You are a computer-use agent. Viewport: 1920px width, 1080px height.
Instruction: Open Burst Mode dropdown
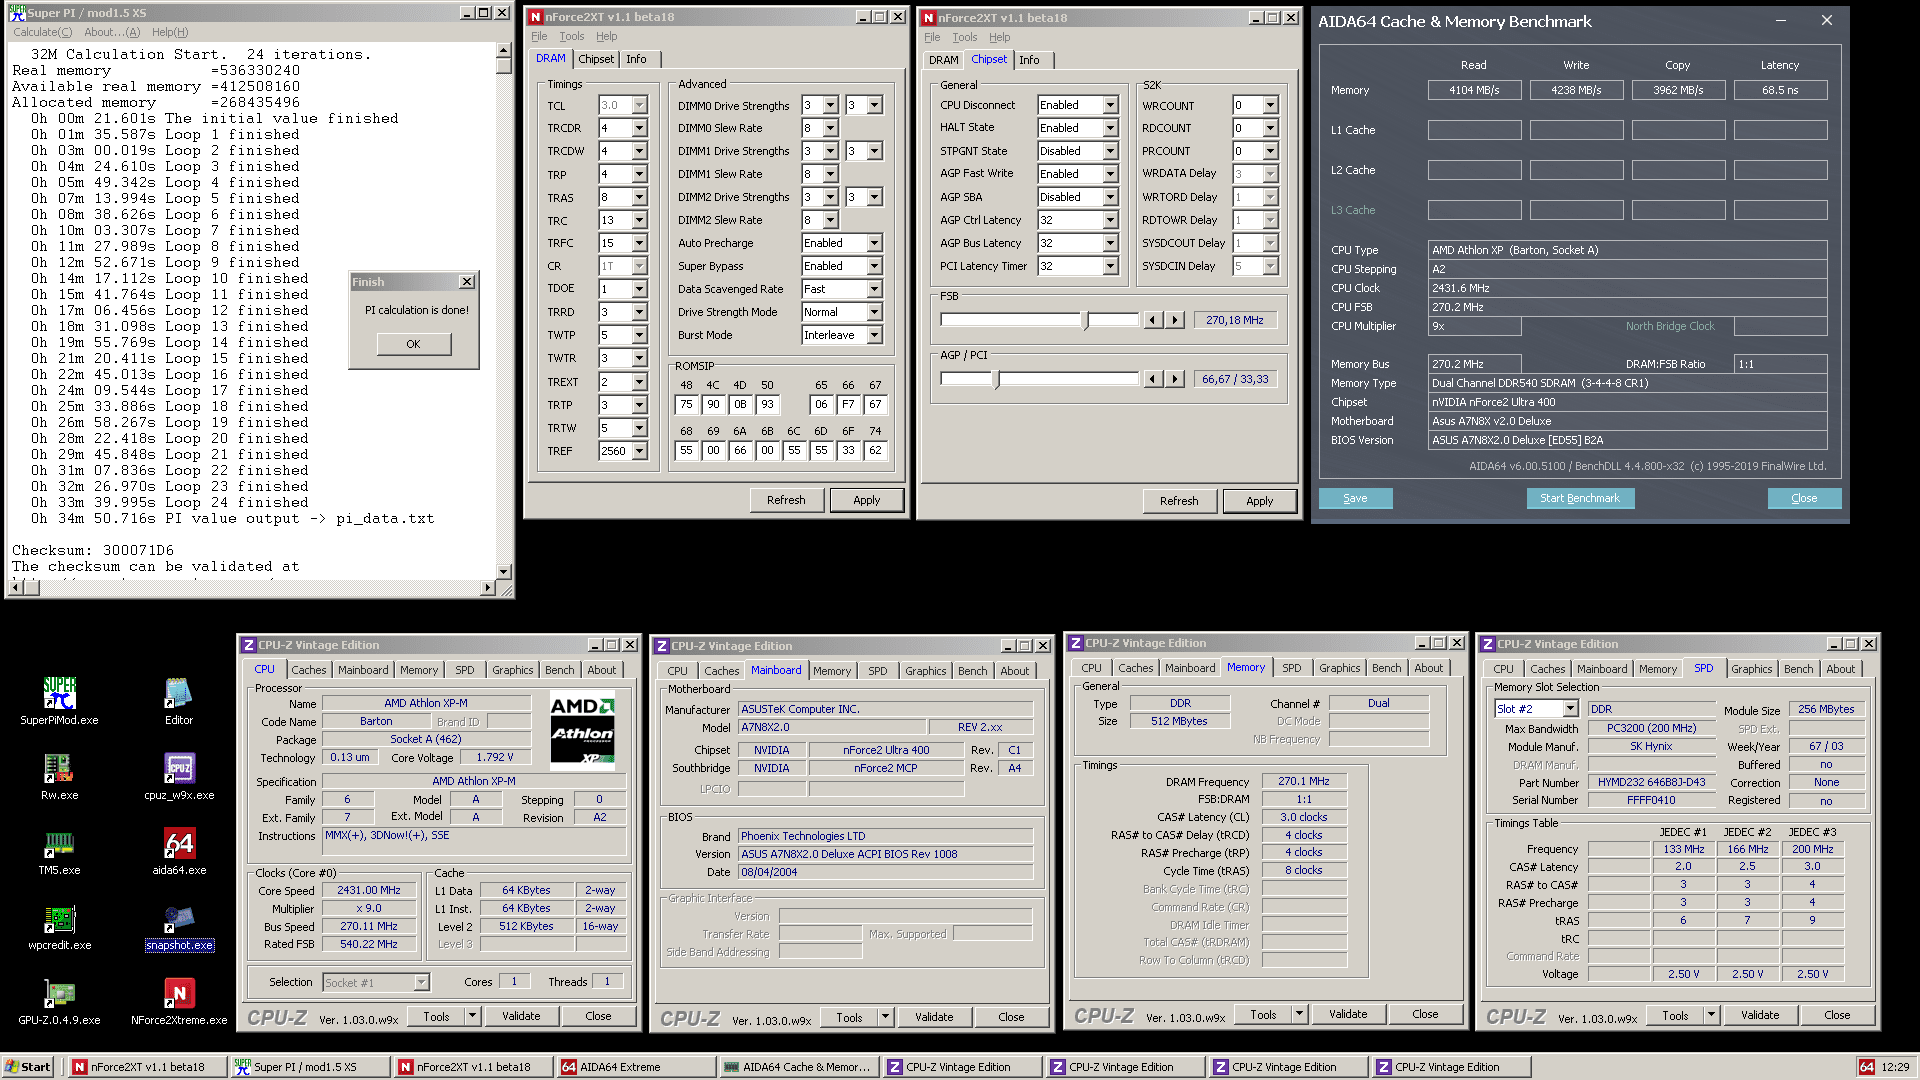874,335
